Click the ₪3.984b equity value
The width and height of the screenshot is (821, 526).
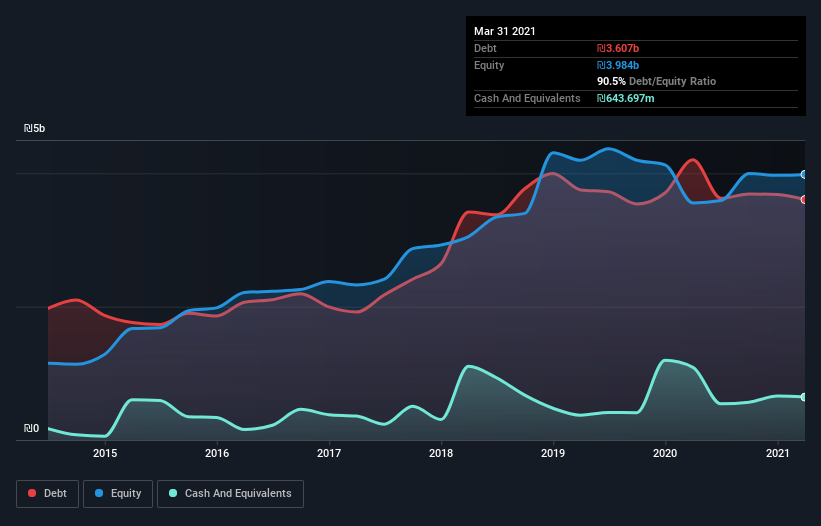coord(618,65)
